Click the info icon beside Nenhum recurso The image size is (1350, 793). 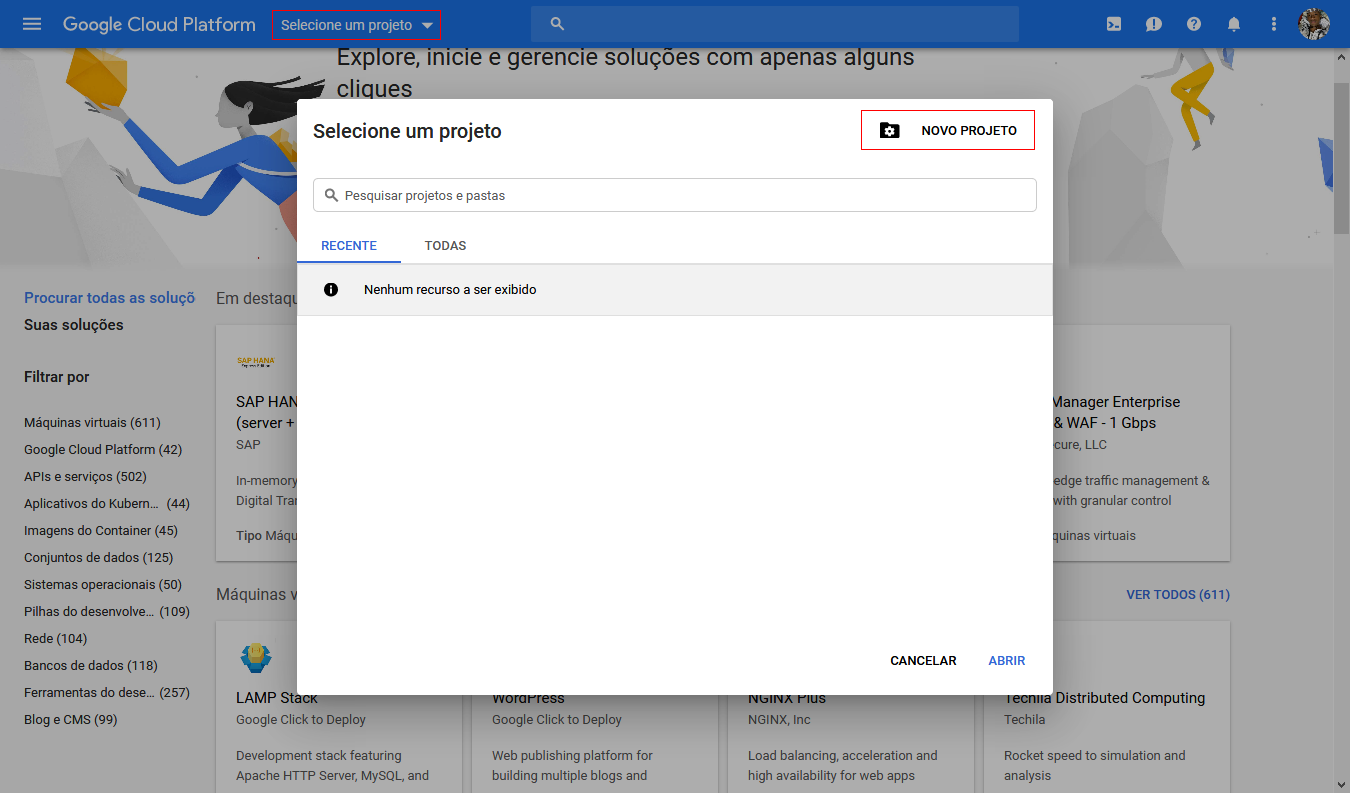click(331, 290)
